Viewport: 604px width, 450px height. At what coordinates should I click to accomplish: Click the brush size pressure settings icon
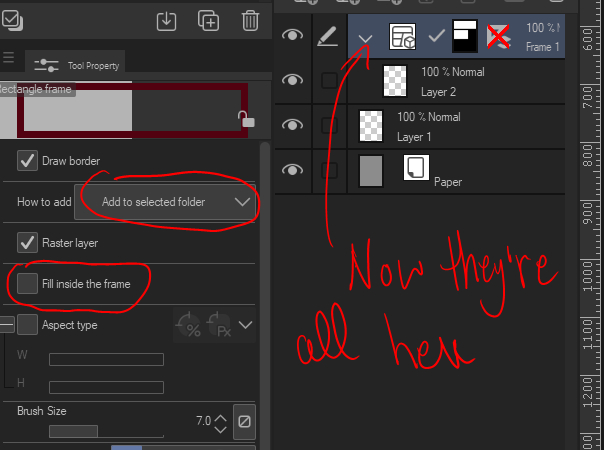pyautogui.click(x=242, y=423)
